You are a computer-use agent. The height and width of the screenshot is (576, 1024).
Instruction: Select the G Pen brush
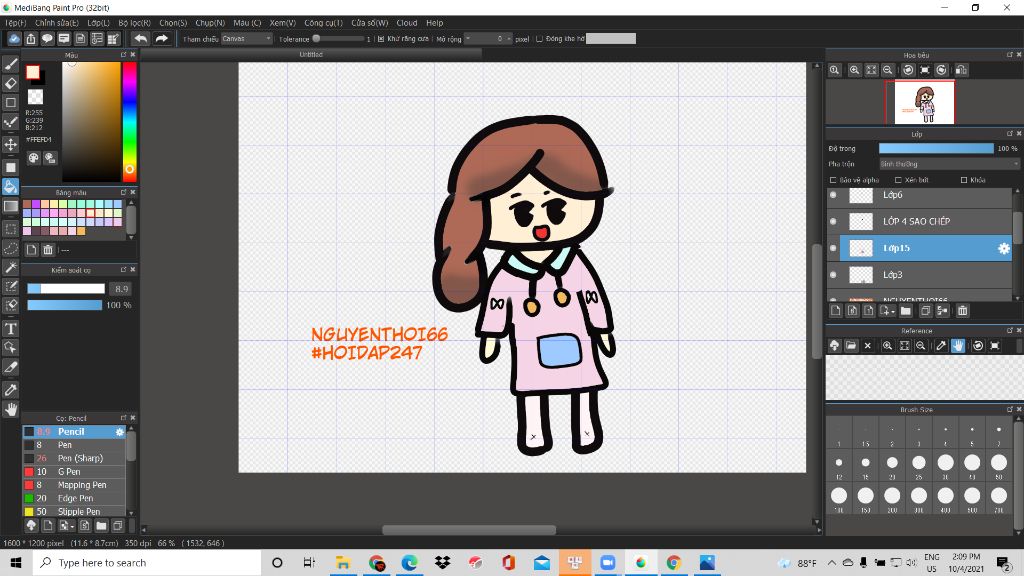click(74, 472)
